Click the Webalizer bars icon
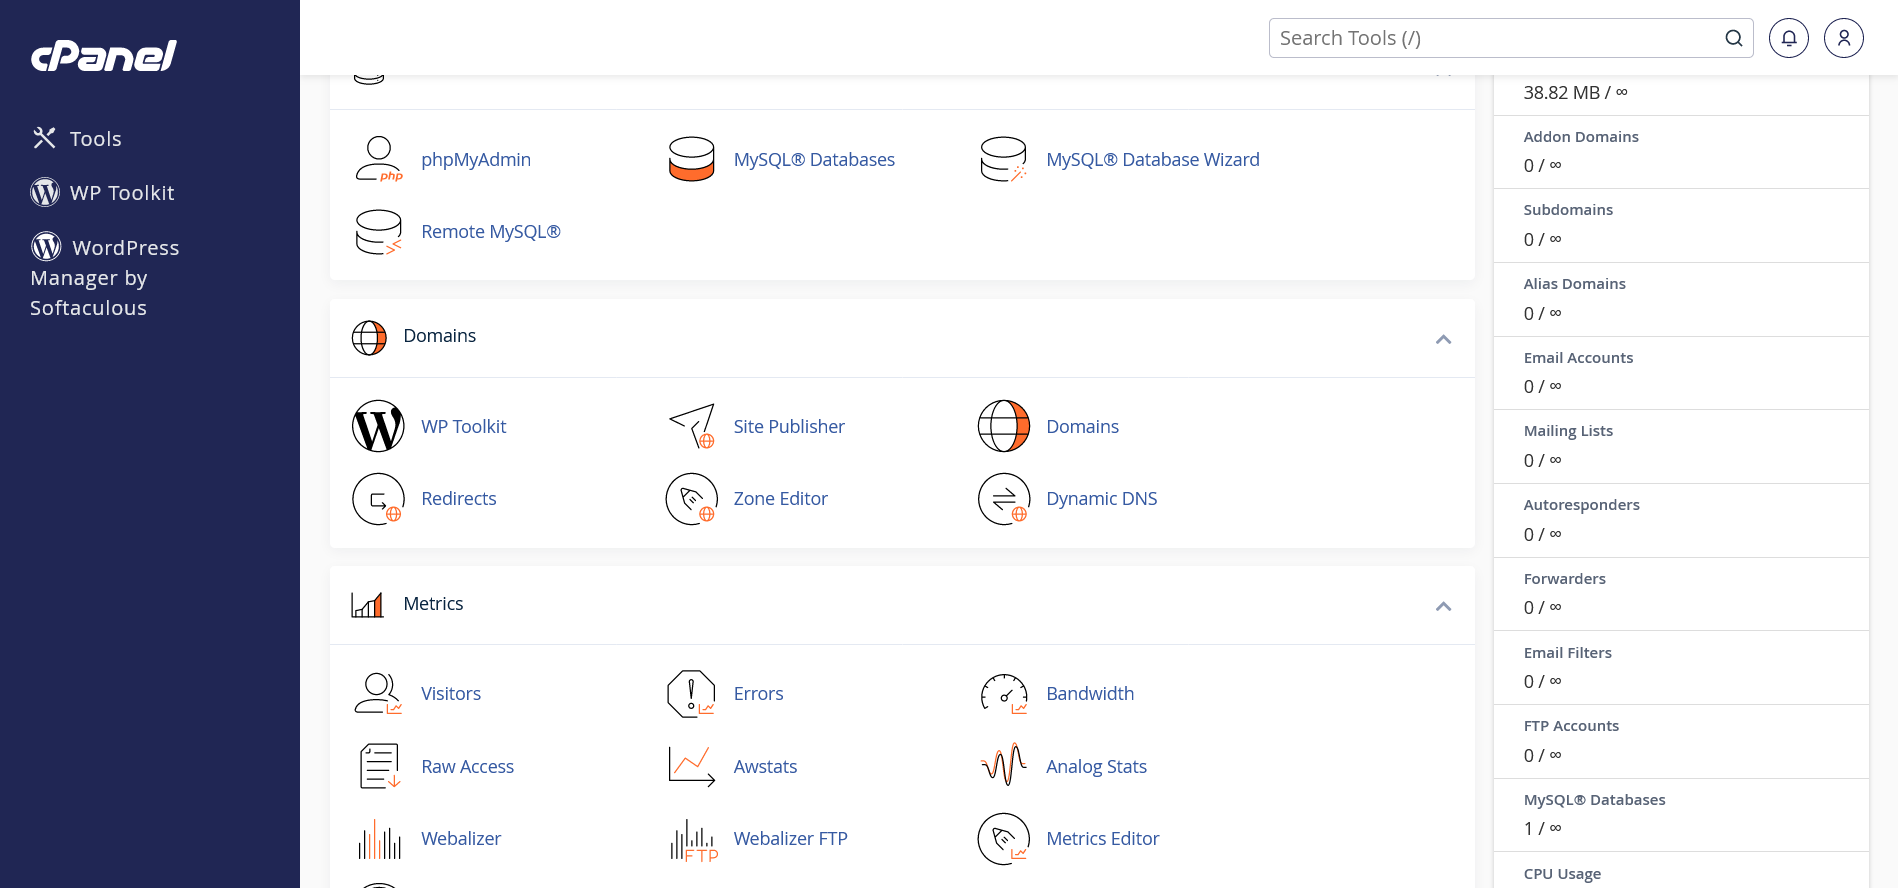The height and width of the screenshot is (888, 1898). tap(379, 839)
